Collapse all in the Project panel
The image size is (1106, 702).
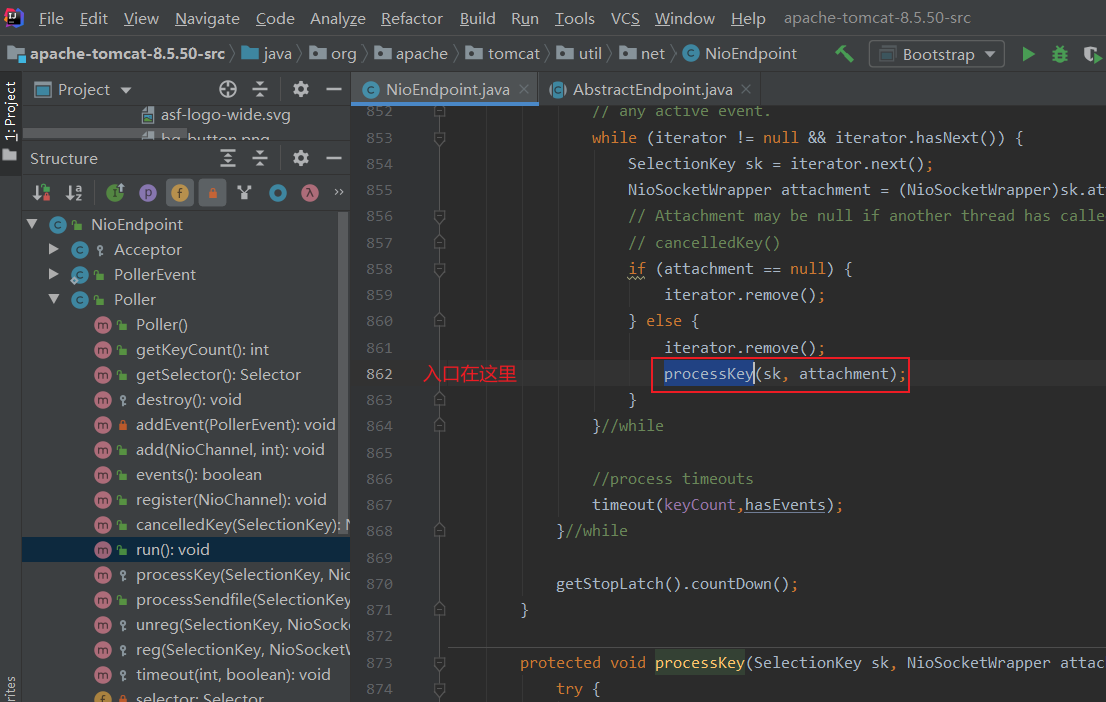pyautogui.click(x=260, y=89)
